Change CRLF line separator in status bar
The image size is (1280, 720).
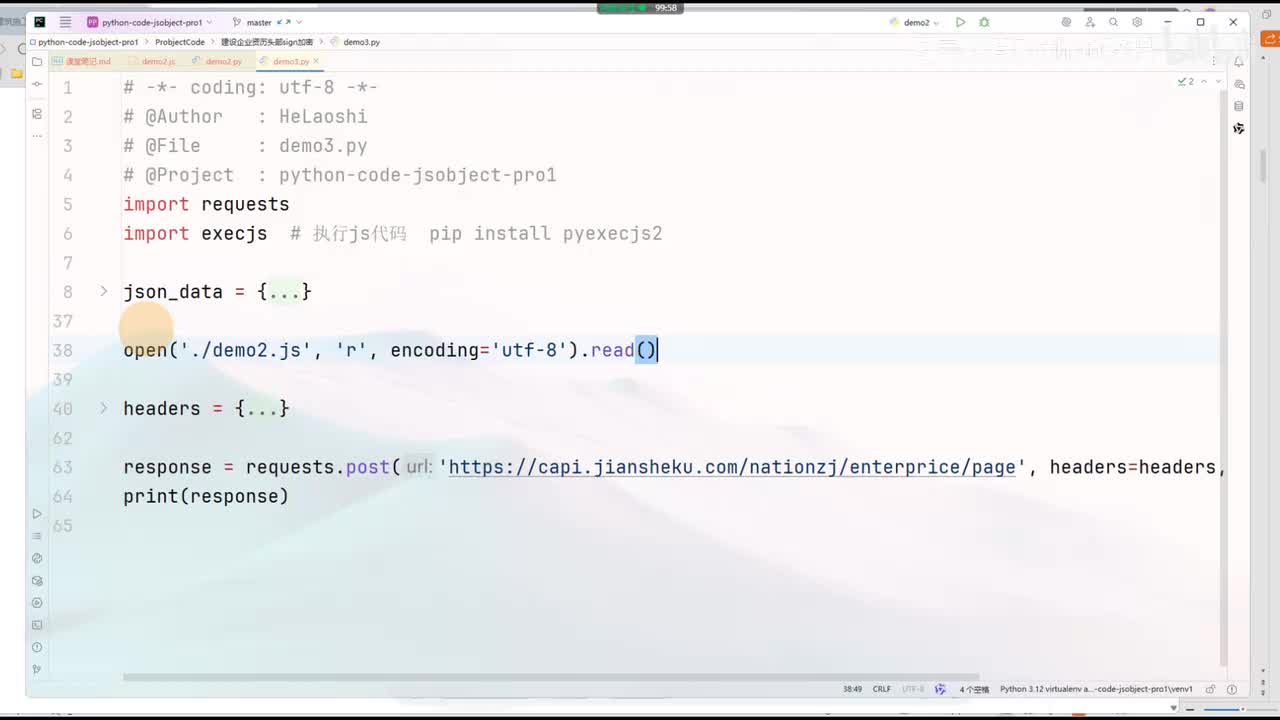coord(881,689)
